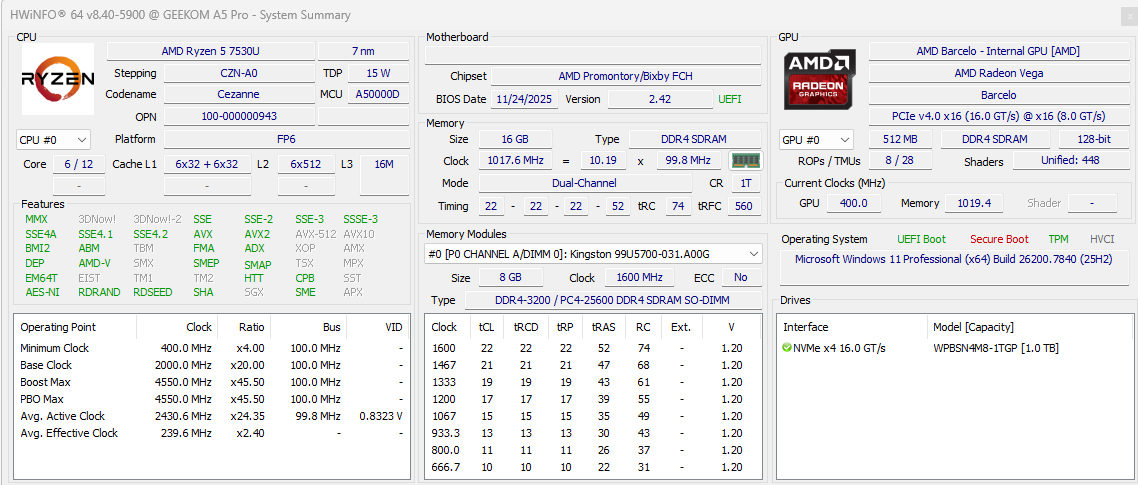Open the CPU #0 selector dropdown

[x=53, y=140]
